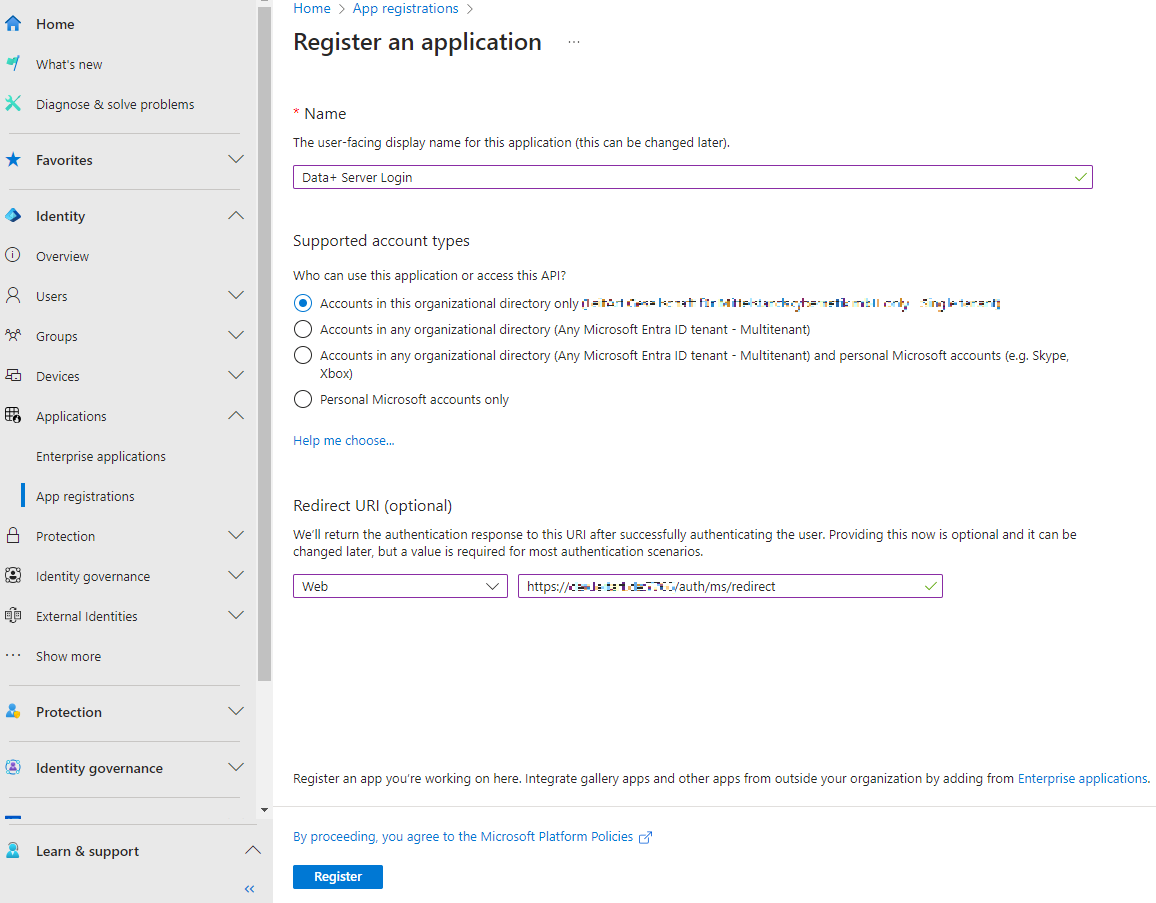Go to What's new menu item
1156x903 pixels.
pos(69,64)
